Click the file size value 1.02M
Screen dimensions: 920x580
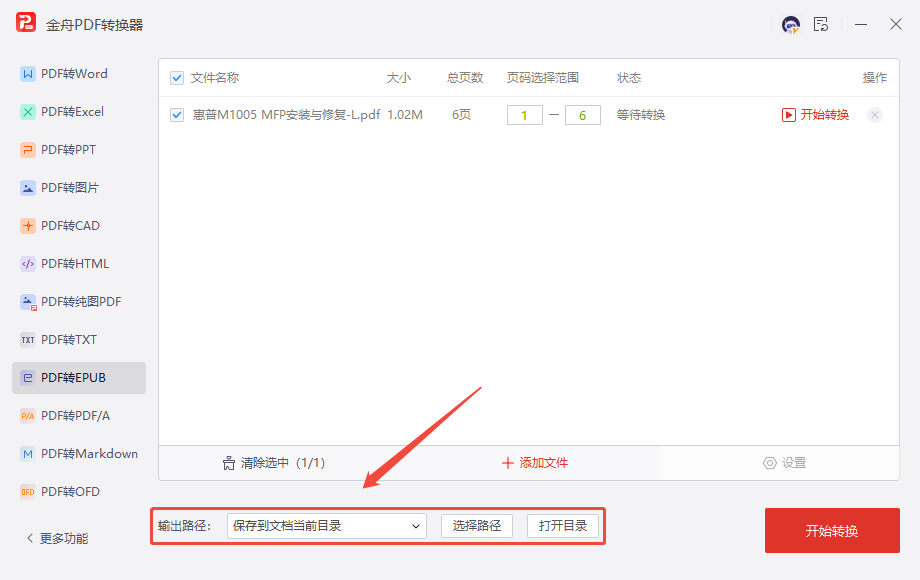(405, 115)
